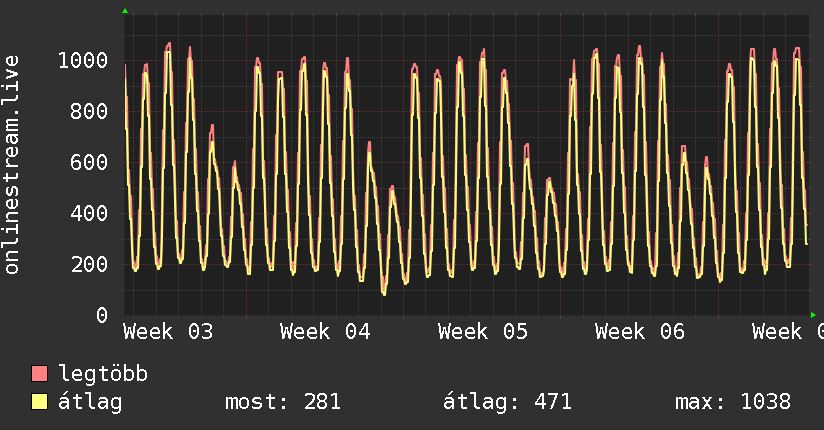The image size is (824, 430).
Task: Click the 'max: 1038' statistic
Action: click(x=733, y=403)
